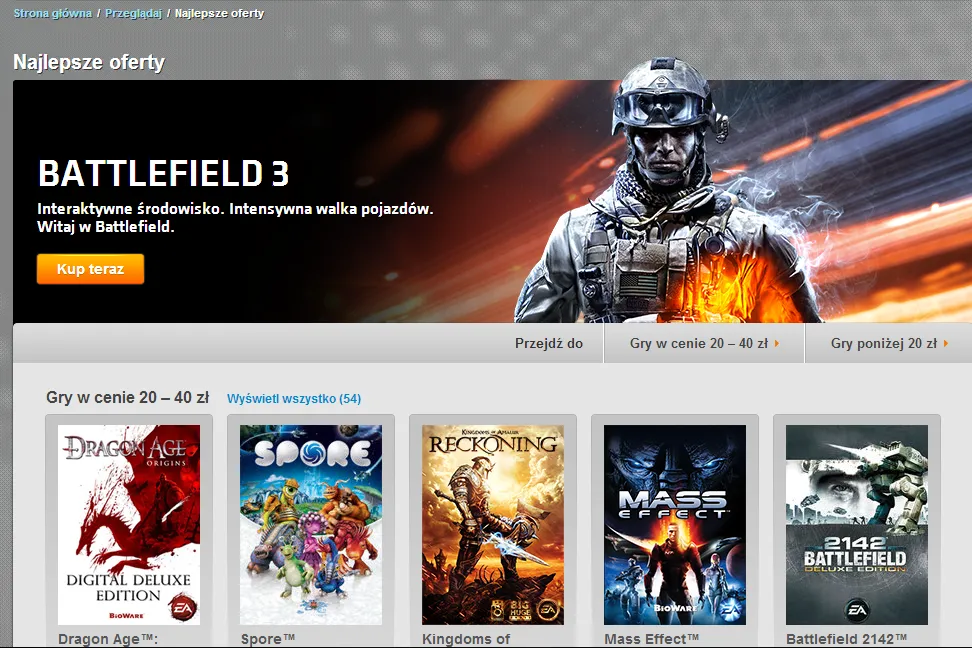The image size is (972, 648).
Task: Open Wyświetl wszystko (54) link
Action: [294, 399]
